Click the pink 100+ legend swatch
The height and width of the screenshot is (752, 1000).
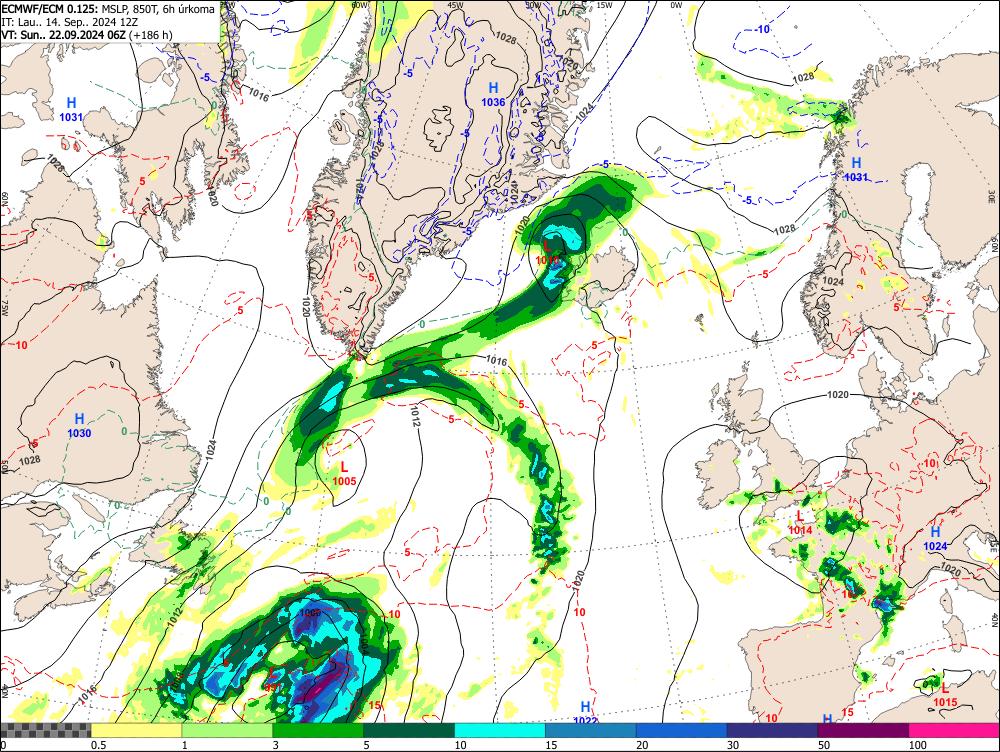coord(954,730)
